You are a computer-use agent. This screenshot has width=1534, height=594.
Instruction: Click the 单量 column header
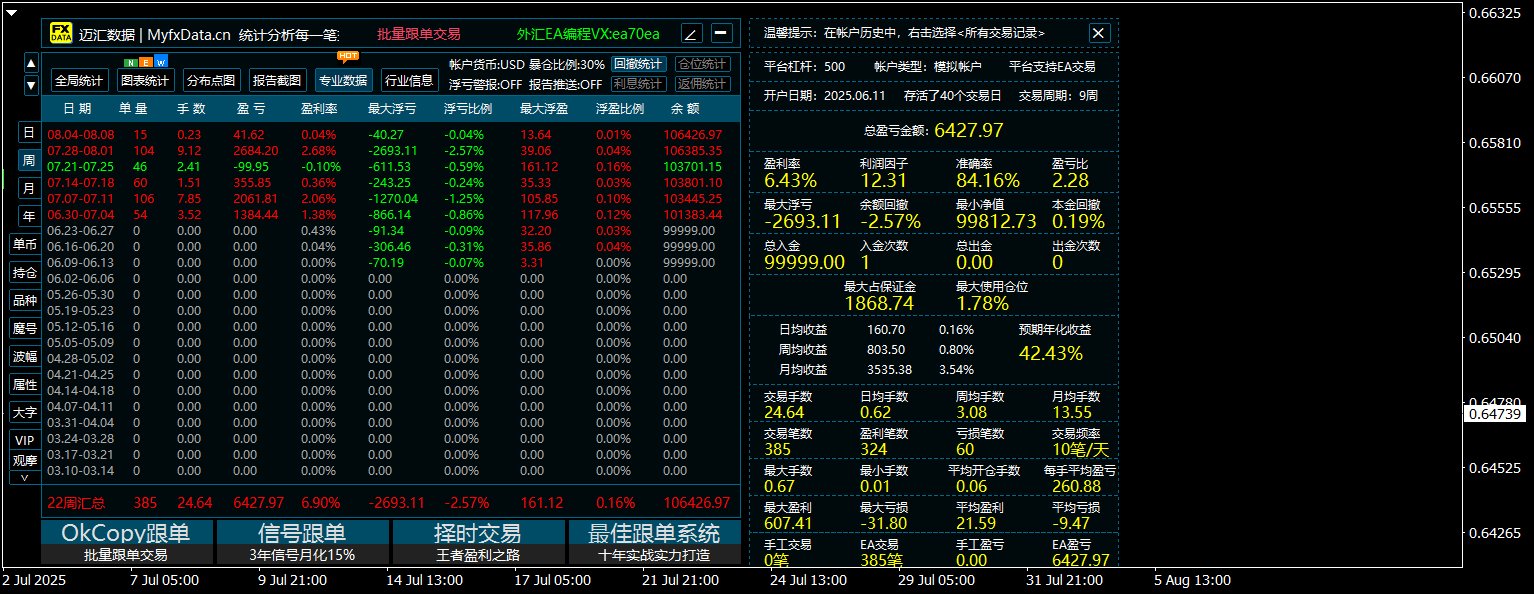[133, 109]
